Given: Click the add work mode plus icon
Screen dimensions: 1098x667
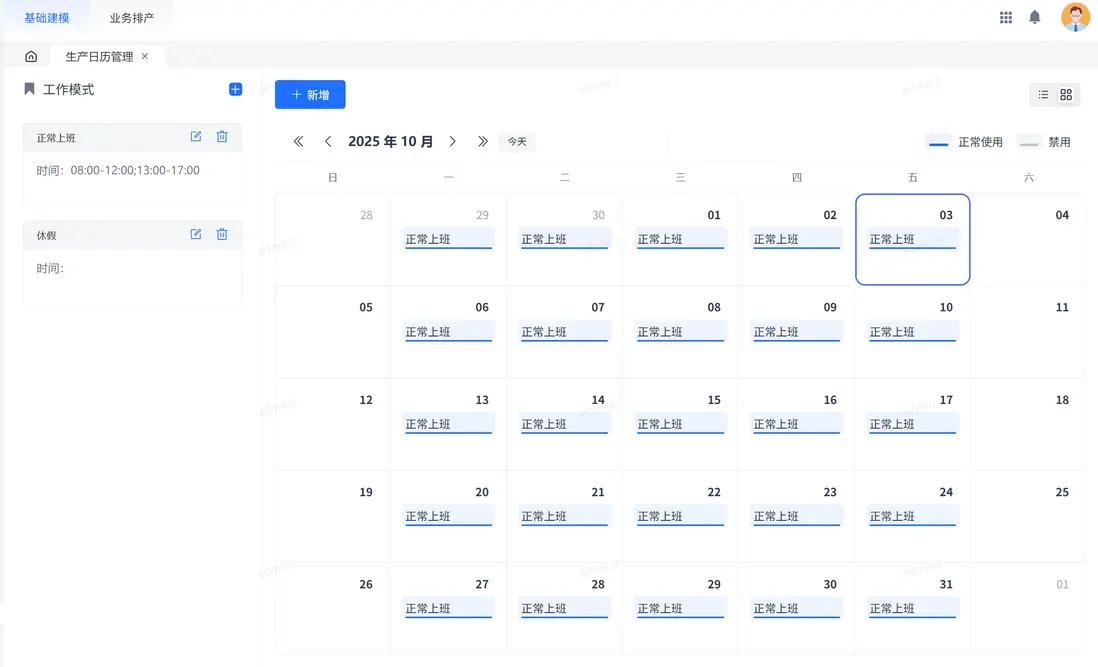Looking at the screenshot, I should (236, 90).
